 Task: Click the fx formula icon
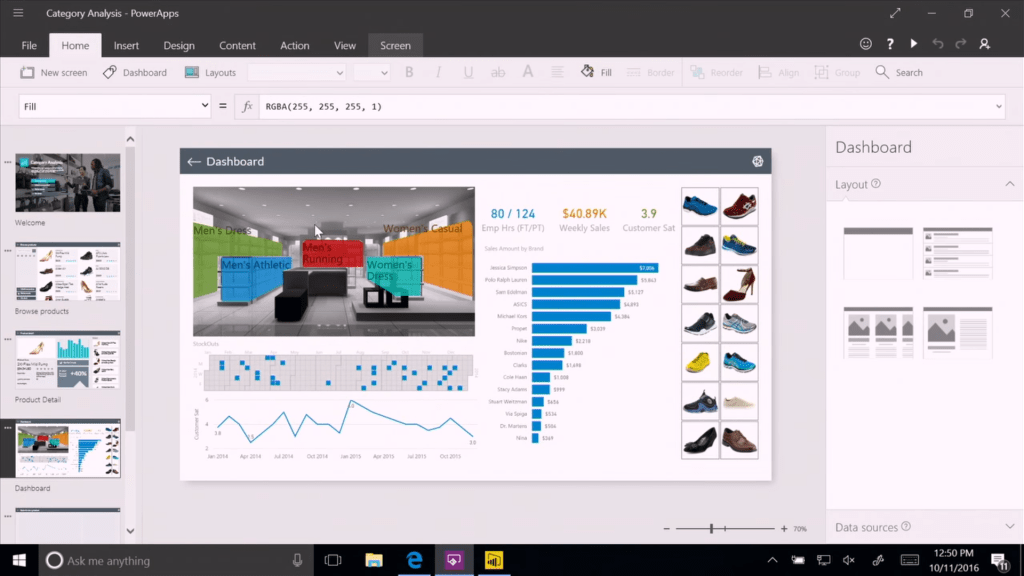pyautogui.click(x=247, y=105)
